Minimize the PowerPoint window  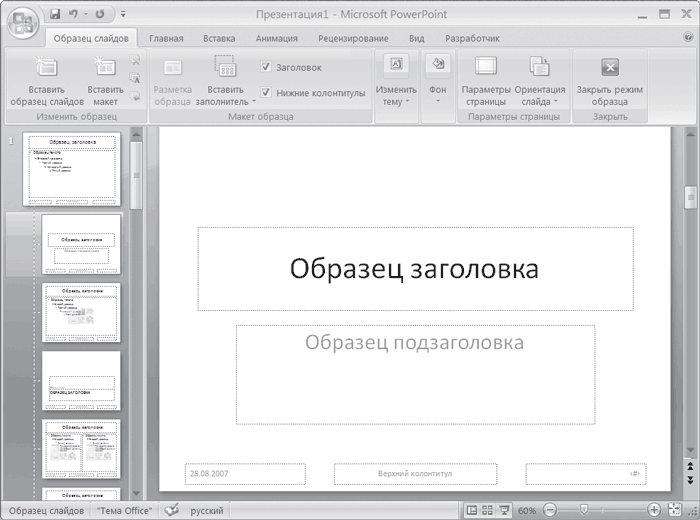[x=642, y=15]
